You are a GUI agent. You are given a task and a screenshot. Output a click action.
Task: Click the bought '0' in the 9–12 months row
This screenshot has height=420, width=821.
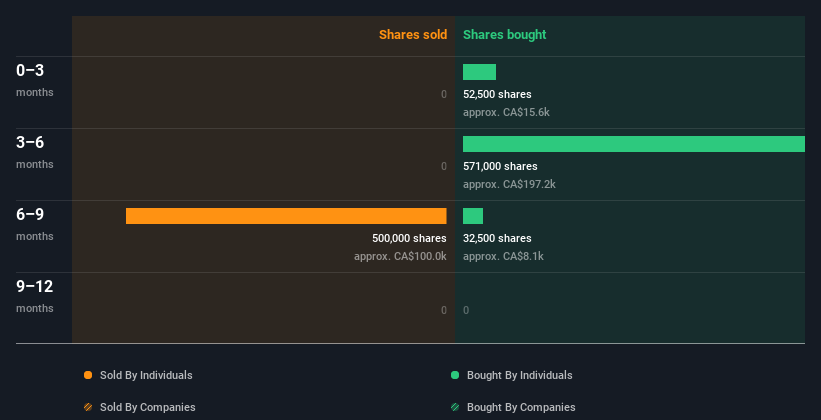pos(466,310)
